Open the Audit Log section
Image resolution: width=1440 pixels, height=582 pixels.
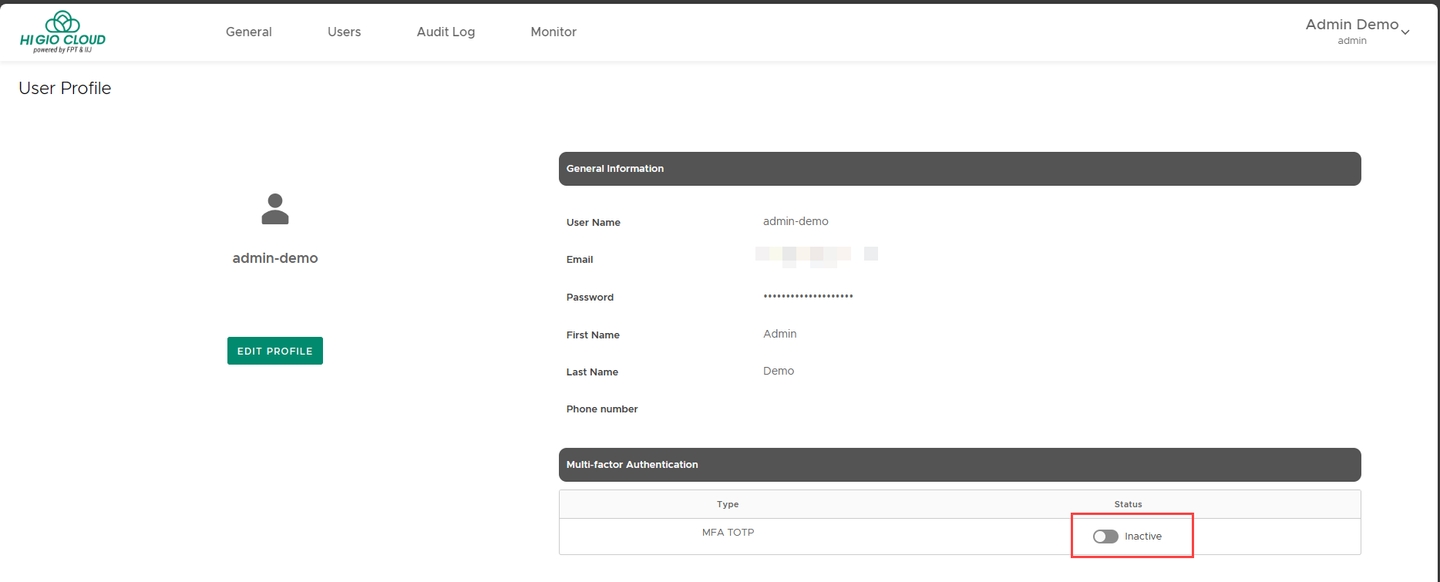446,32
